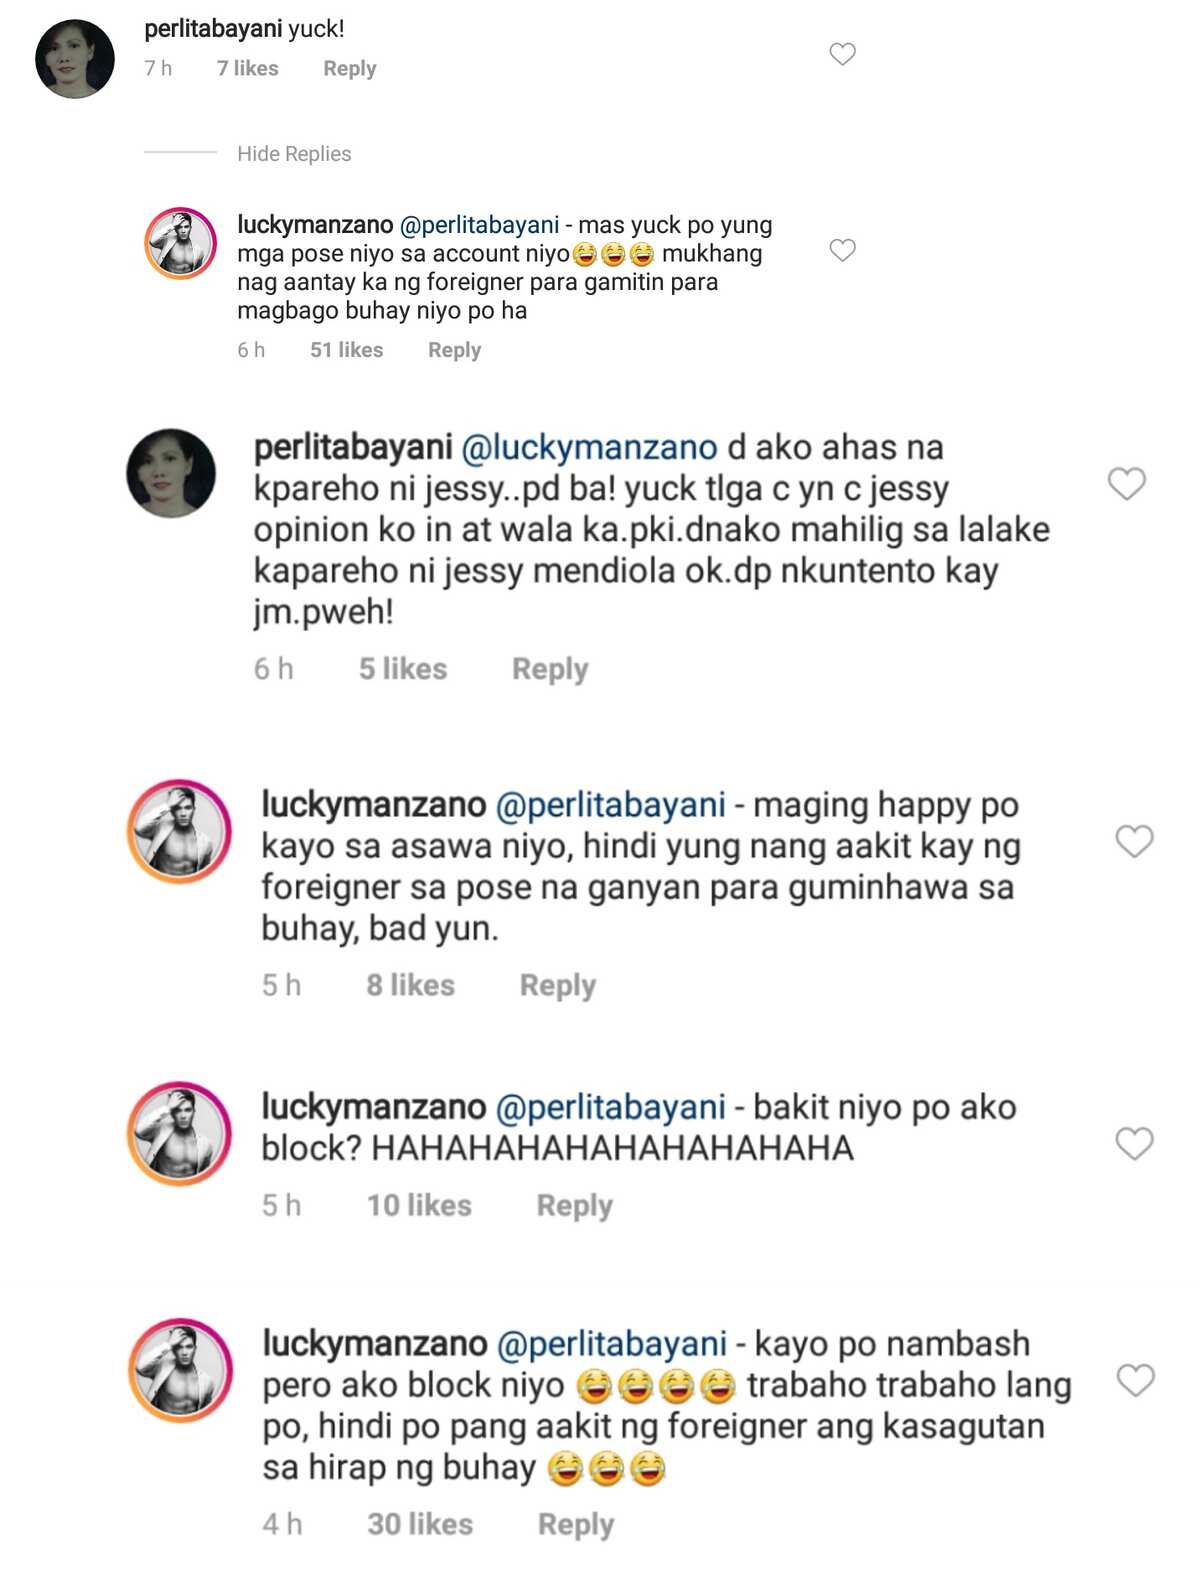Like perlitabayani's 'yuck!' comment with the heart

pyautogui.click(x=843, y=54)
